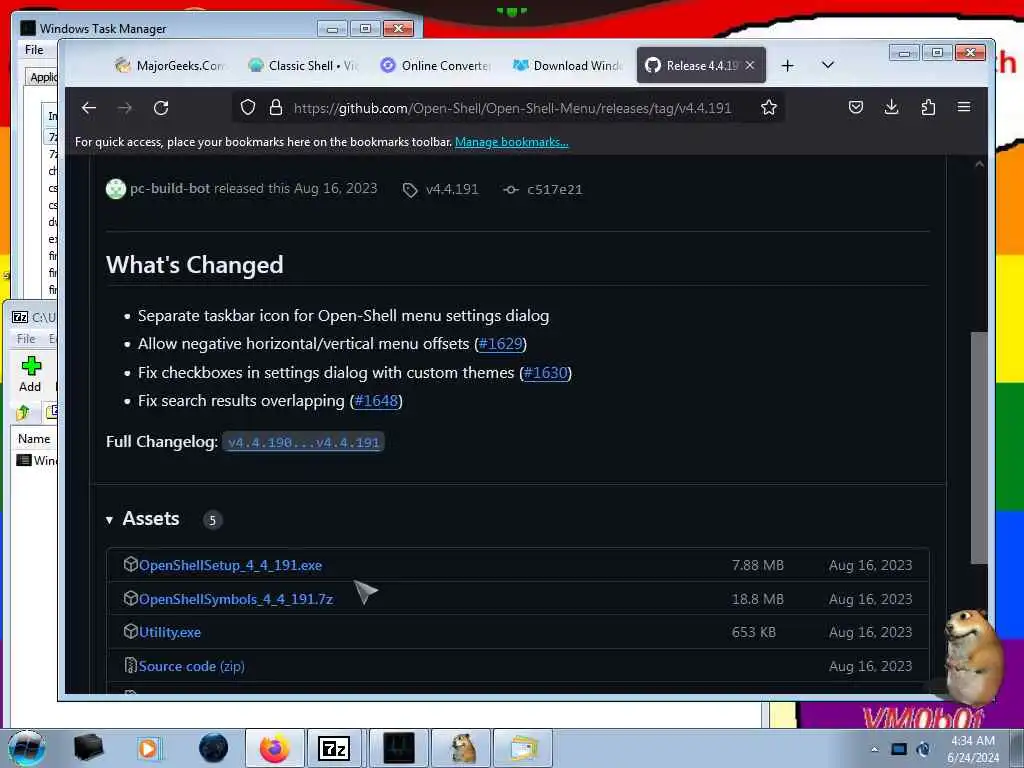Open the dark window taskbar icon
The height and width of the screenshot is (768, 1024).
click(x=398, y=748)
